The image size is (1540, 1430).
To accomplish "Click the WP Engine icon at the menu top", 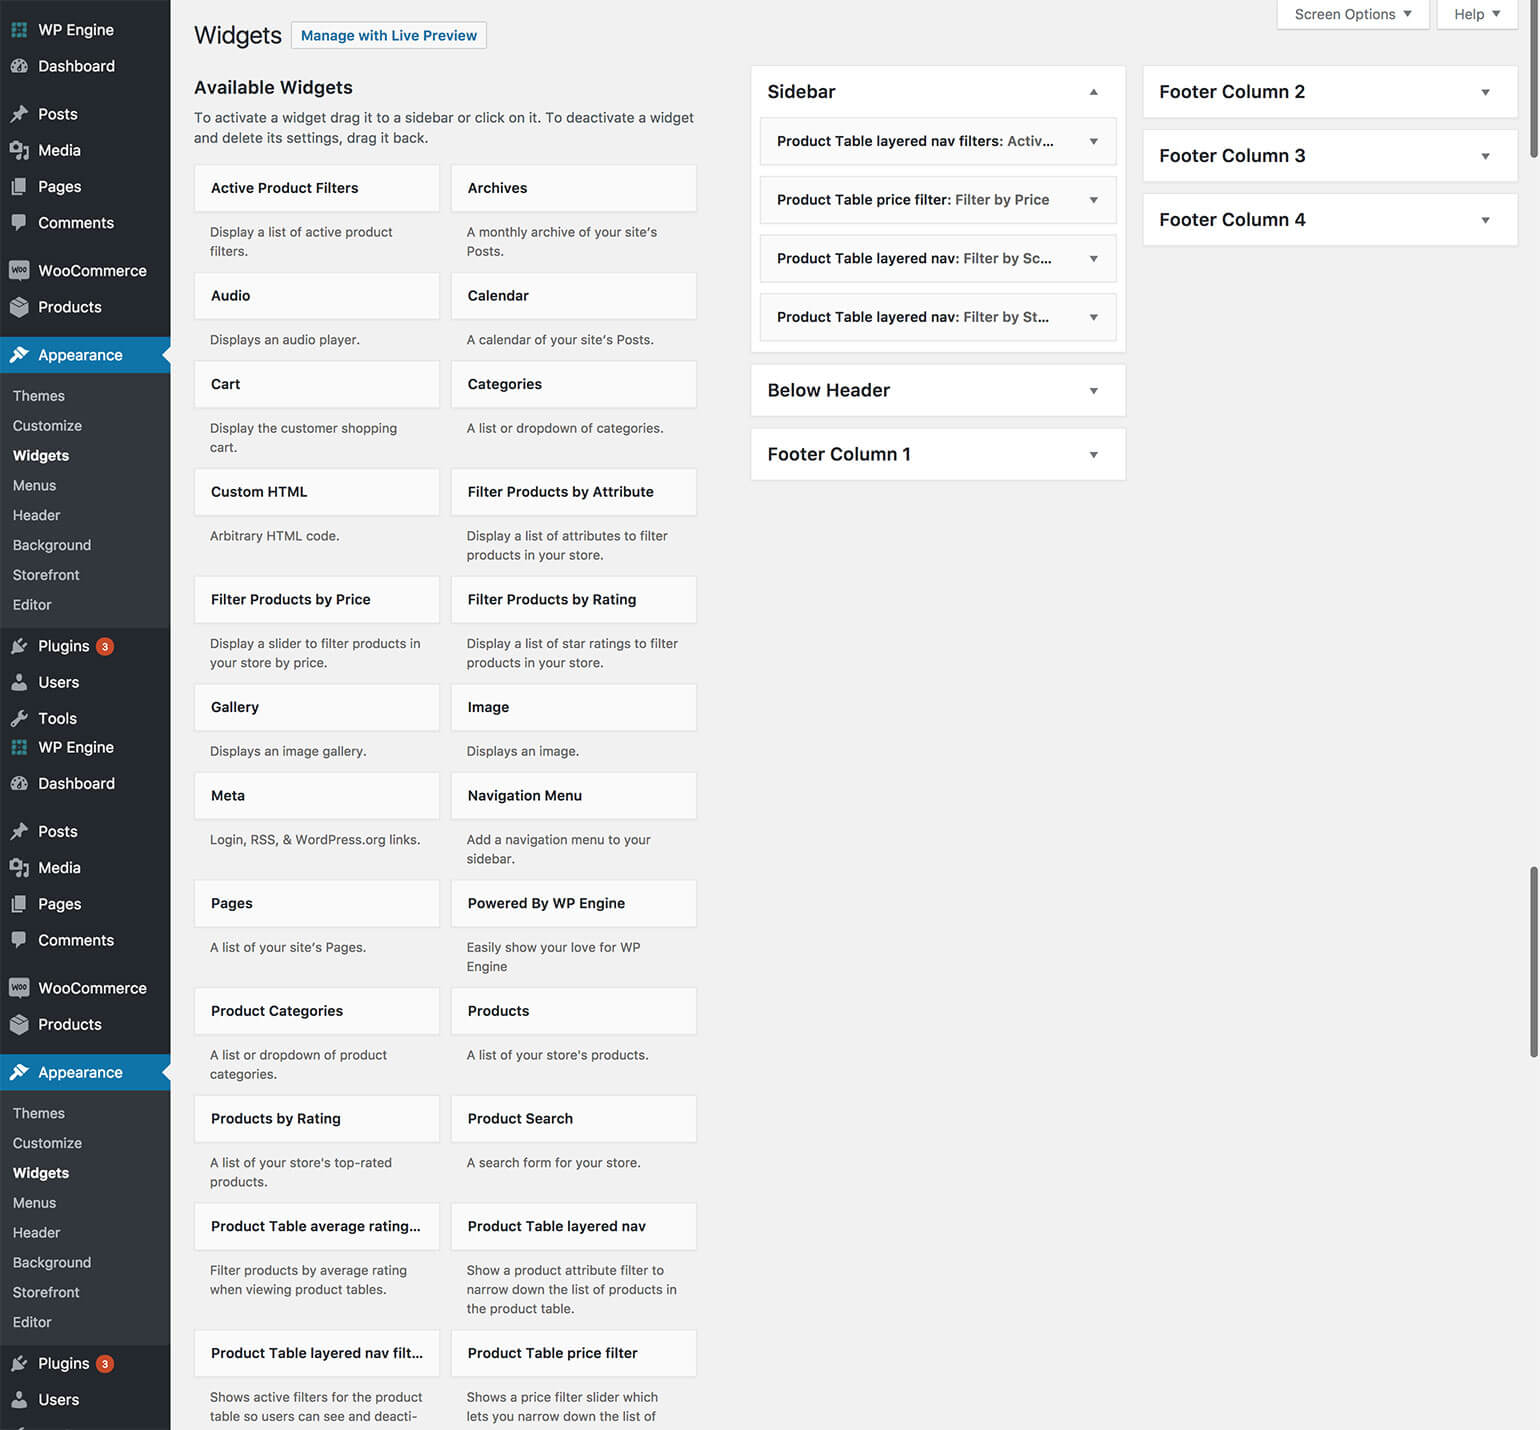I will (19, 30).
